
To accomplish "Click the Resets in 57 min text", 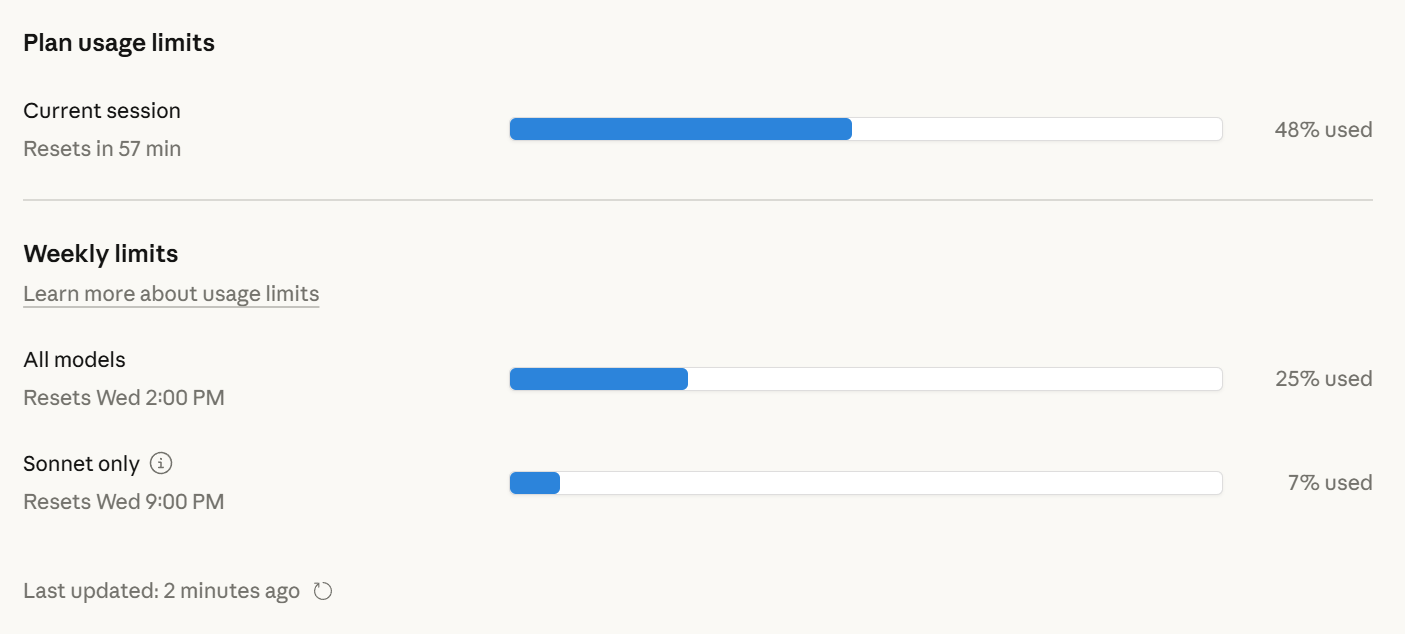I will click(x=102, y=149).
